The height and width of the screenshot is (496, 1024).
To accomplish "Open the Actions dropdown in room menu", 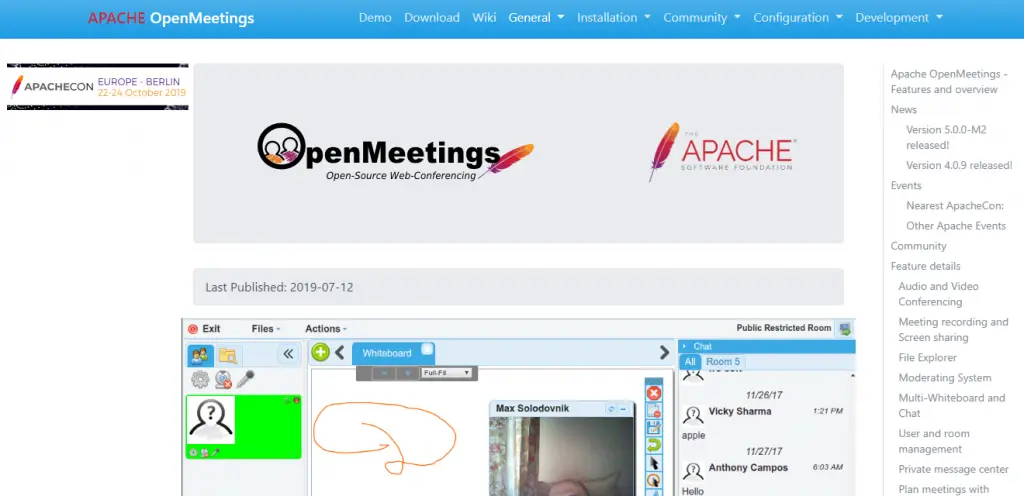I will (326, 329).
